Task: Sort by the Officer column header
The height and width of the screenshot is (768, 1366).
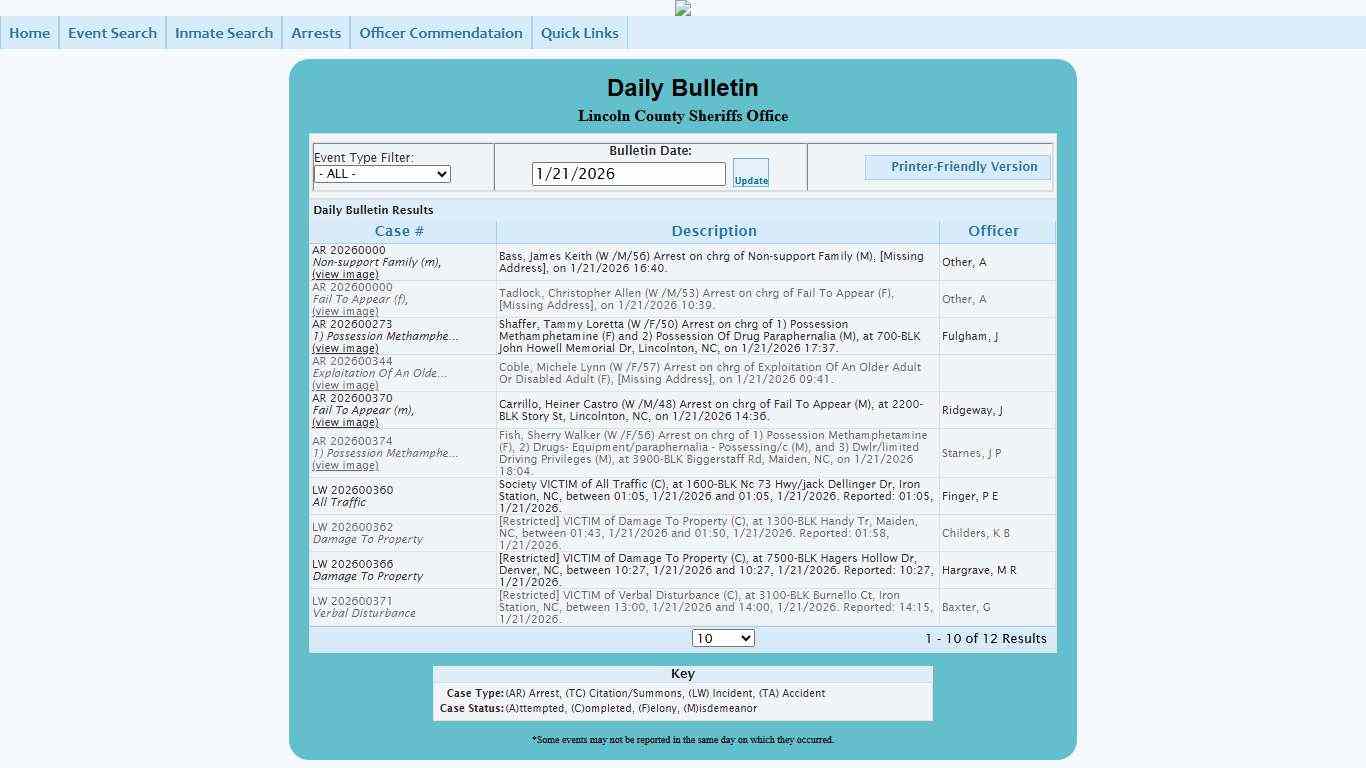Action: (993, 231)
